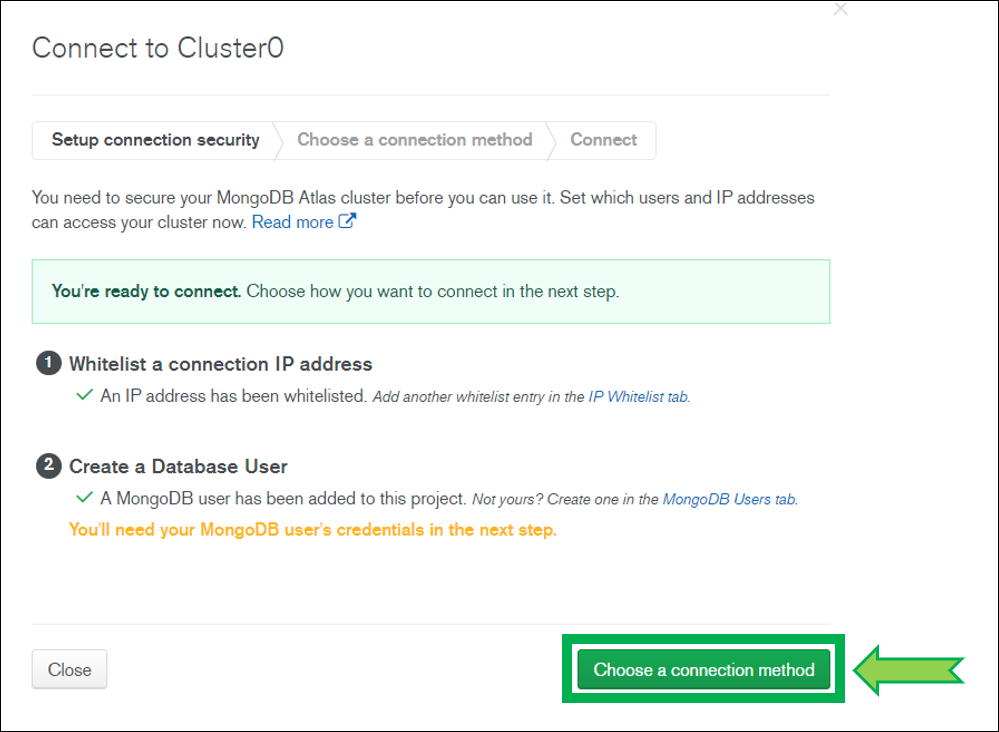This screenshot has height=732, width=999.
Task: Click the Whitelist a connection IP address heading
Action: coord(220,364)
